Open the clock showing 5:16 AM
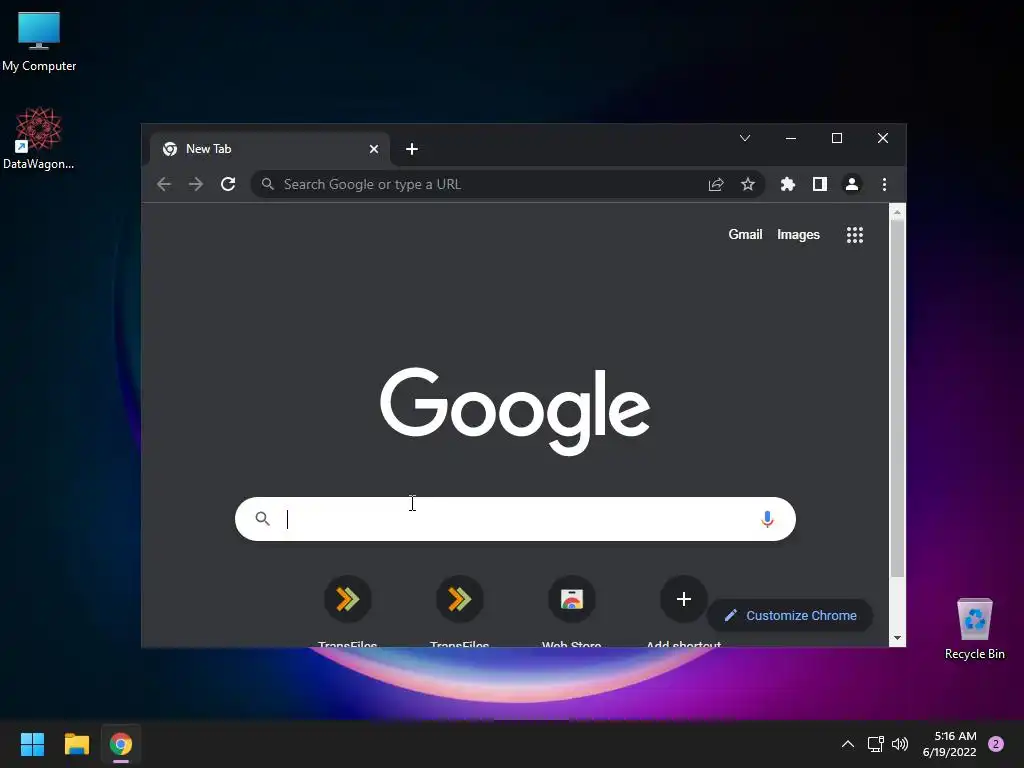Viewport: 1024px width, 768px height. point(950,744)
